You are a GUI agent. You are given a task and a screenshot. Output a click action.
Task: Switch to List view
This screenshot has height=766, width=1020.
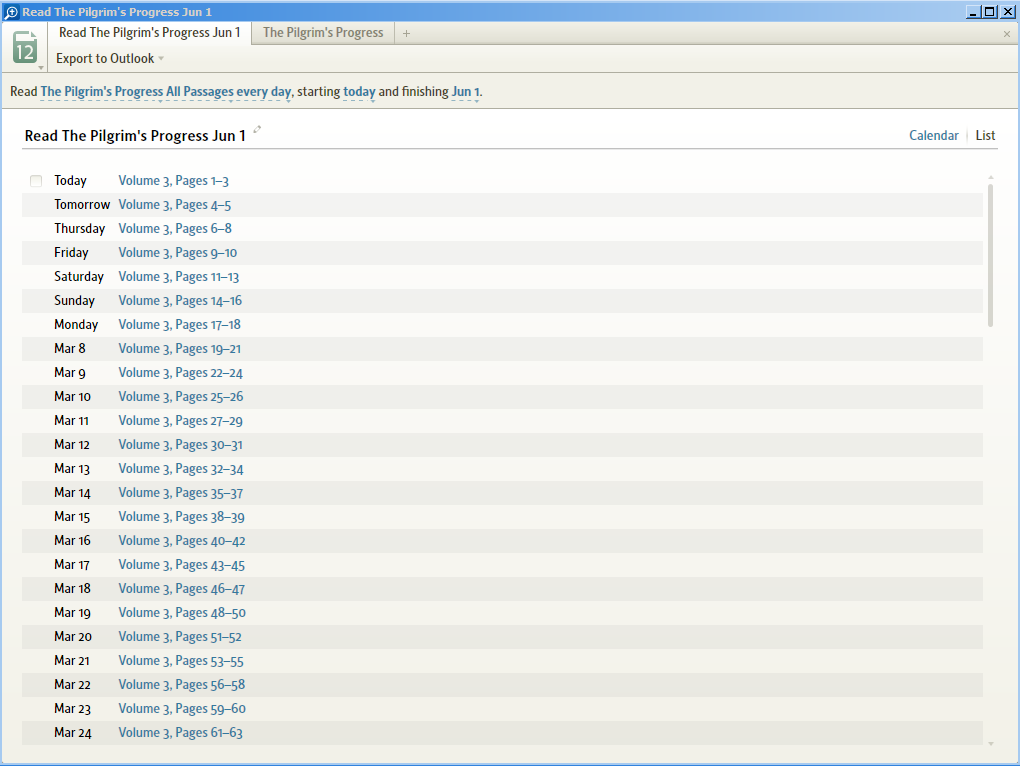pos(985,135)
